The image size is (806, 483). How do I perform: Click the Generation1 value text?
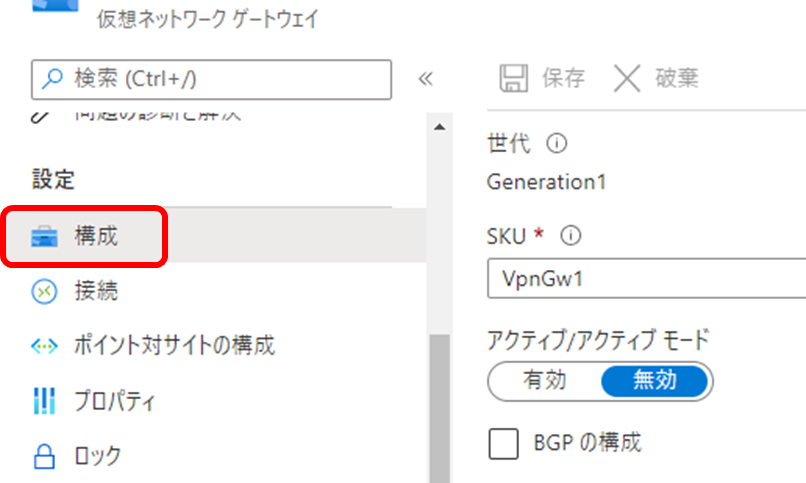[x=546, y=182]
